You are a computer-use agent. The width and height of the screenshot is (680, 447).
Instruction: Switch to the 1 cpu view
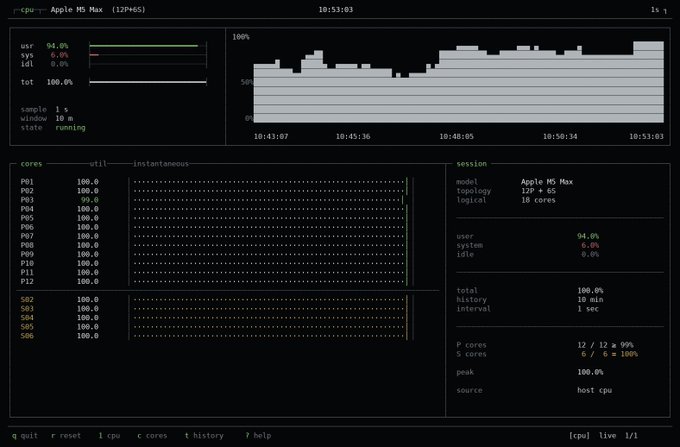(109, 435)
